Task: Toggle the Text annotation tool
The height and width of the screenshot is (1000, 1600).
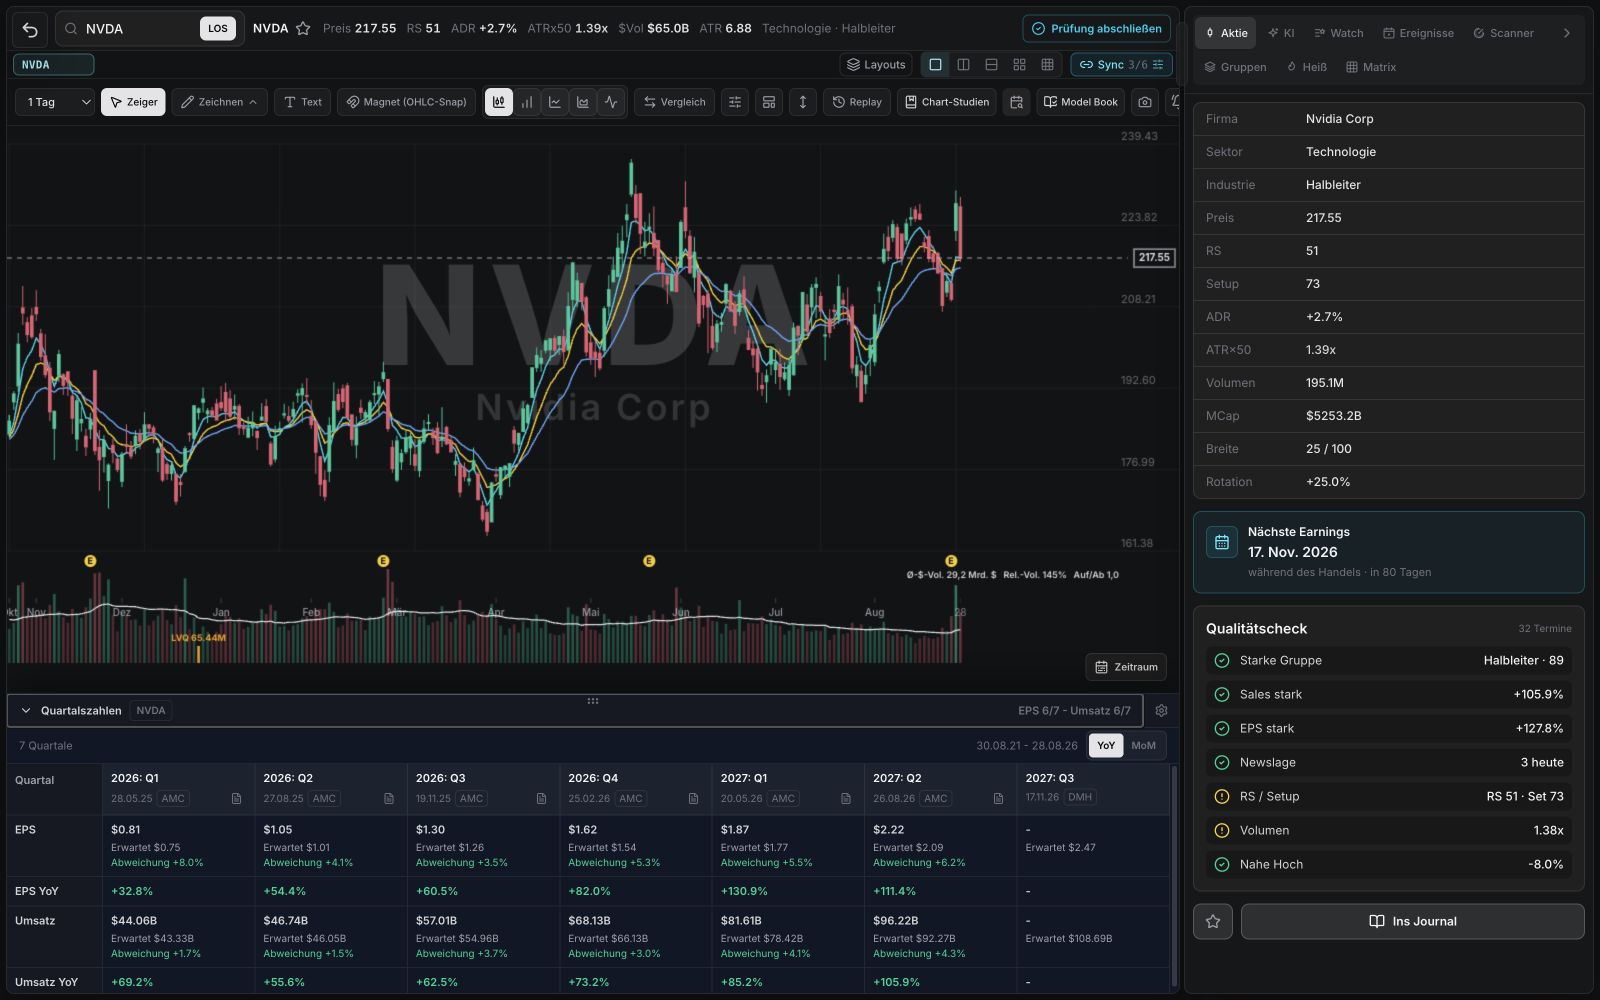Action: pyautogui.click(x=302, y=102)
